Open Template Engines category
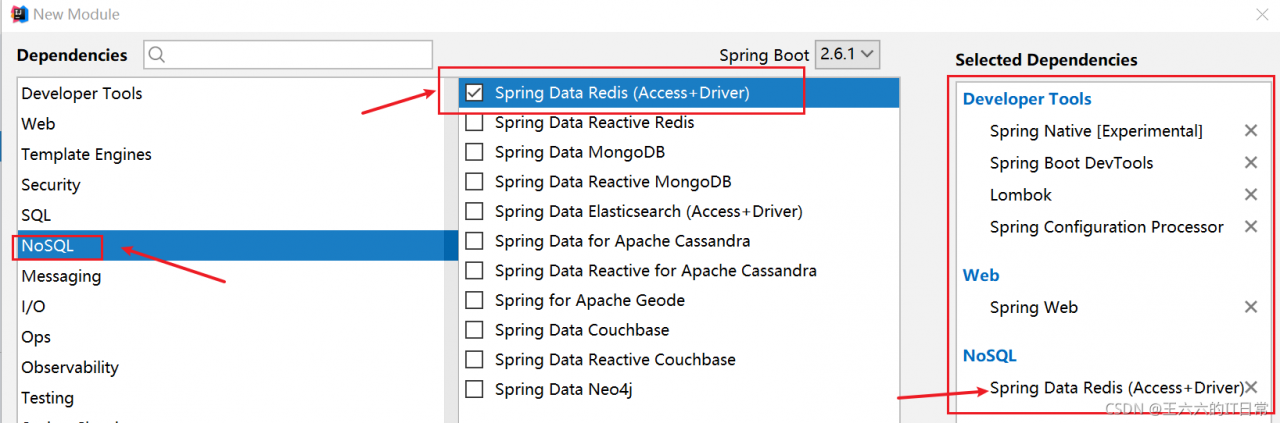 pos(231,154)
